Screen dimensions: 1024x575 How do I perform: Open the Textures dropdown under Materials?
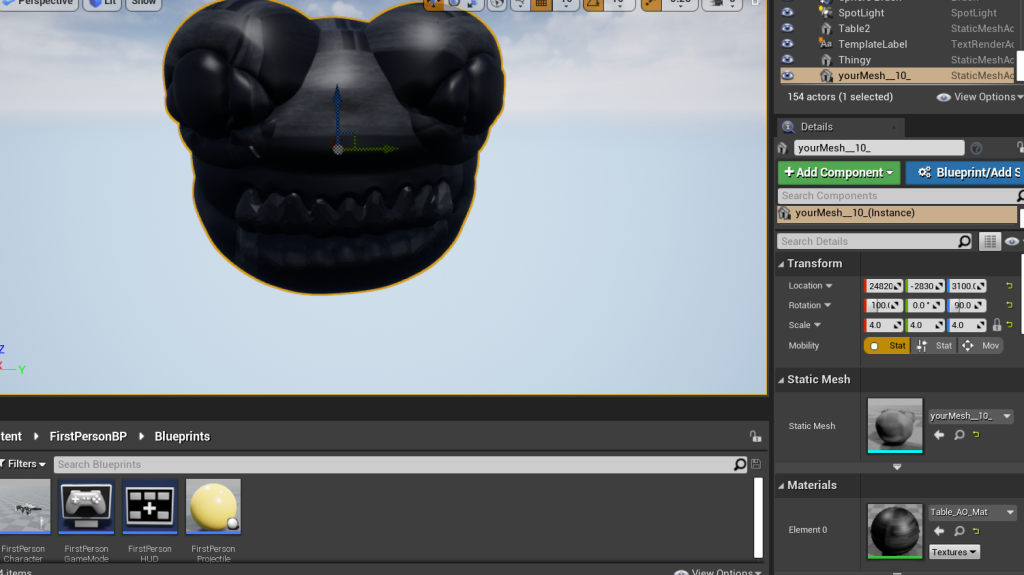954,552
